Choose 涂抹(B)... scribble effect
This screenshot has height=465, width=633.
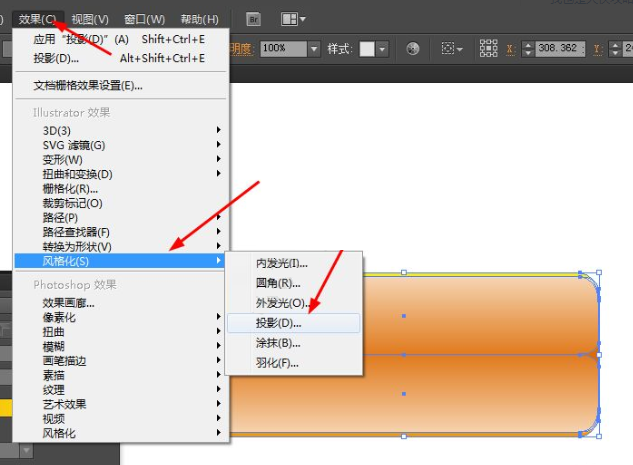[293, 343]
